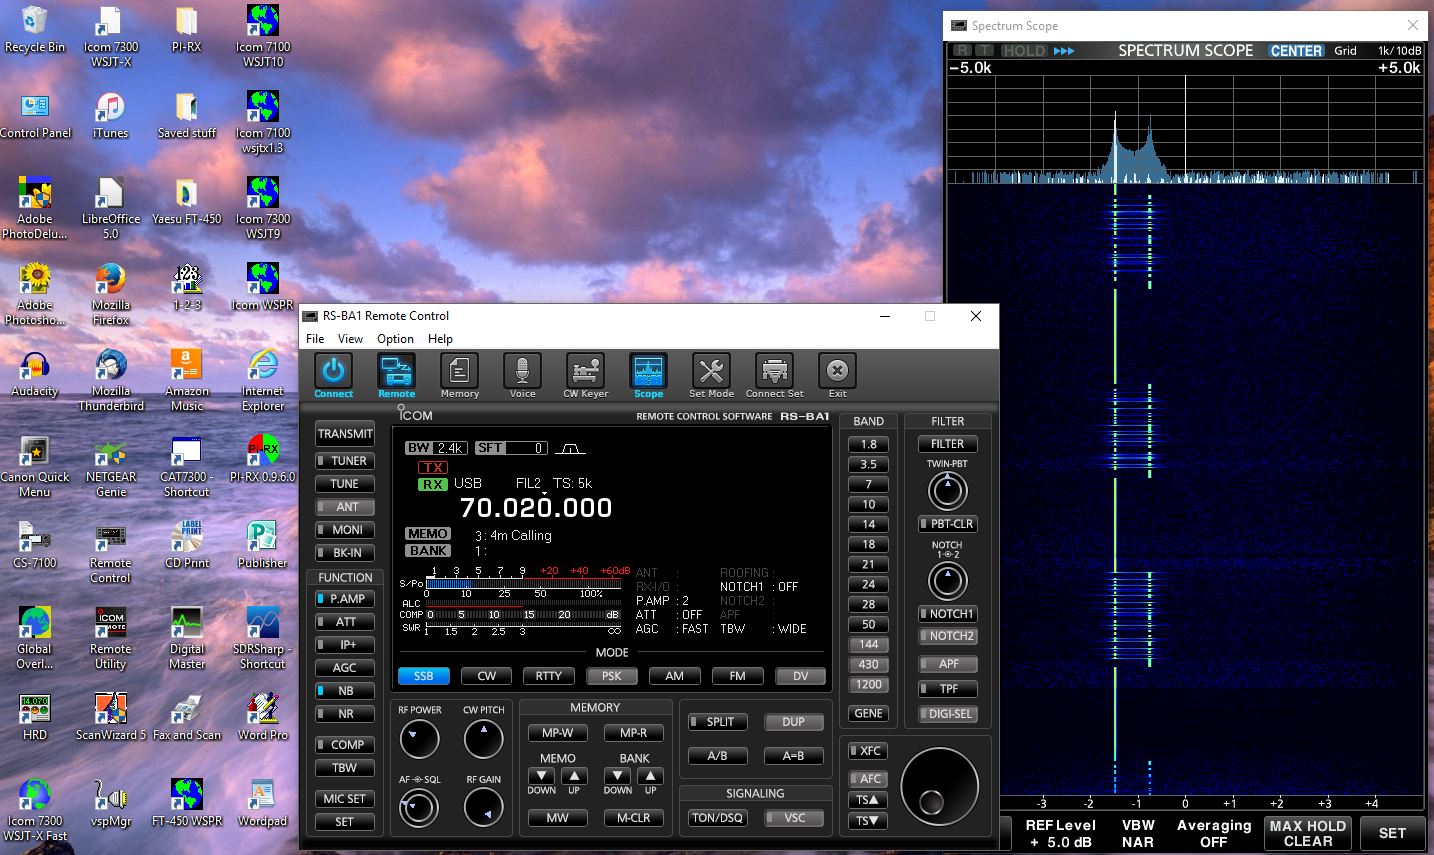The image size is (1434, 855).
Task: Open NETGEAR Genie desktop icon
Action: (x=110, y=467)
